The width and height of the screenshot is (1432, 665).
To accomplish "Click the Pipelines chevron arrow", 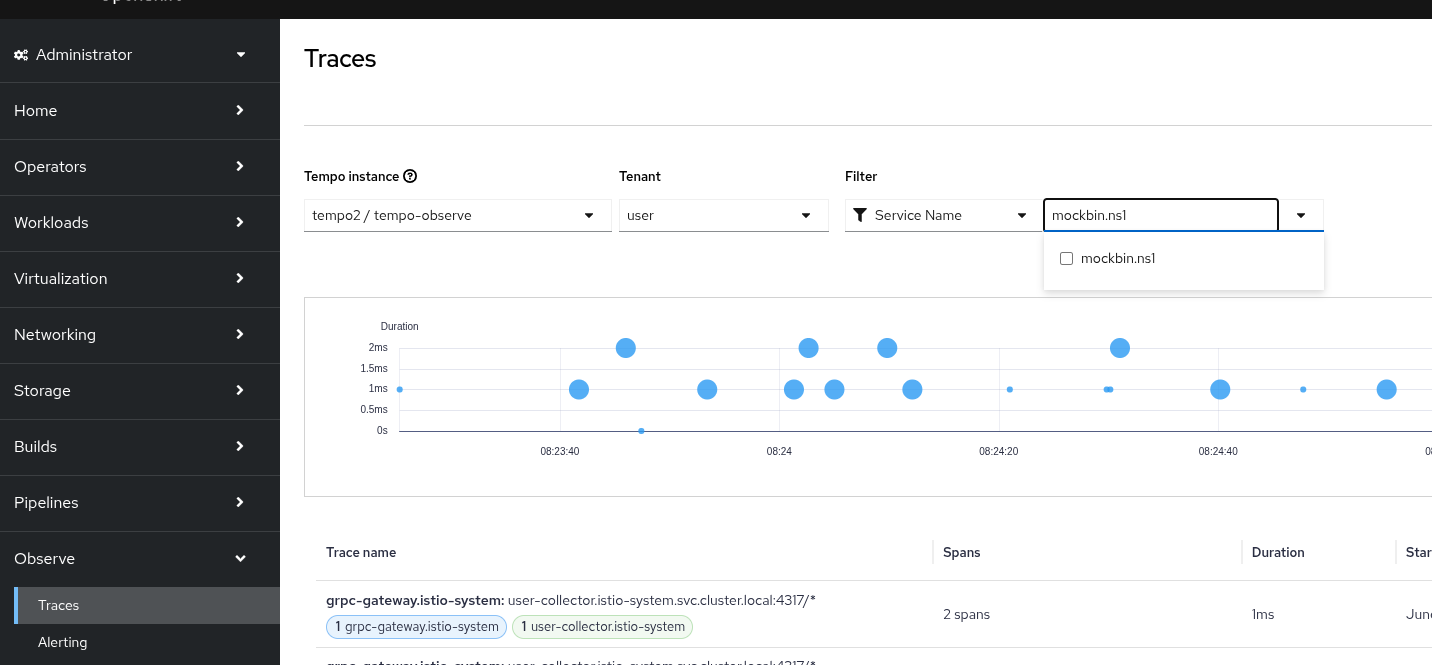I will [x=240, y=502].
